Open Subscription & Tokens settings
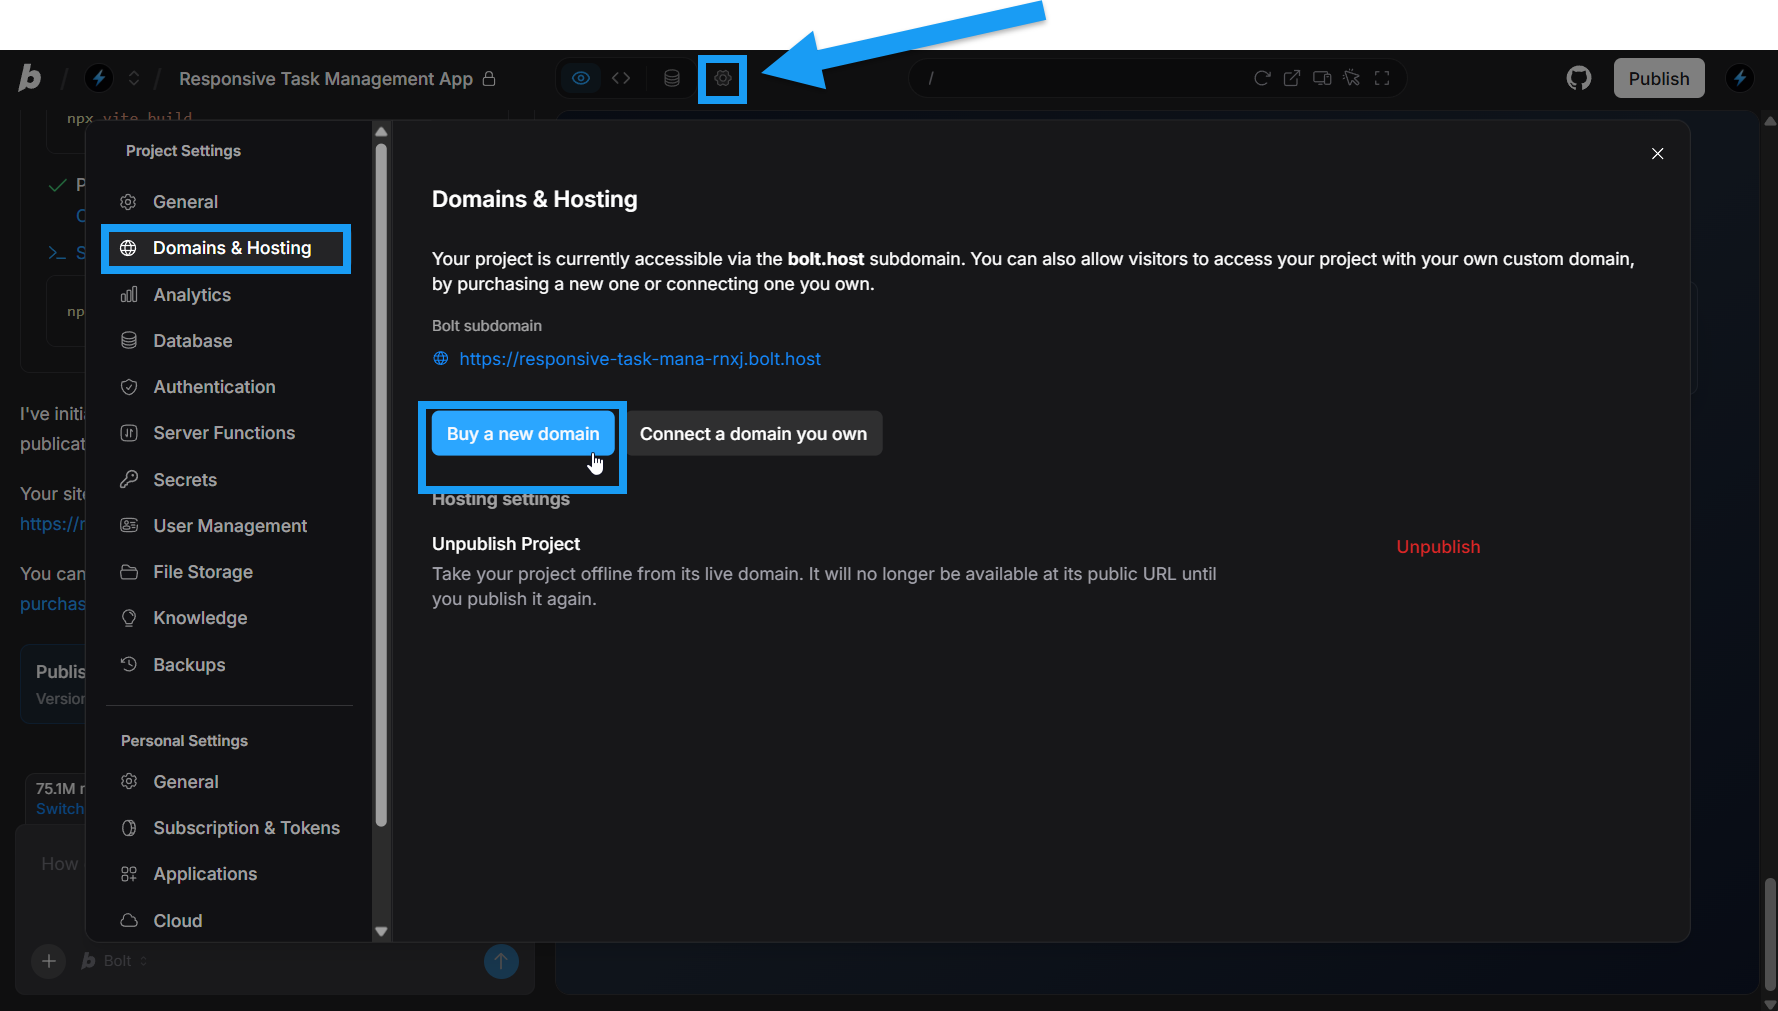This screenshot has height=1011, width=1778. click(228, 828)
